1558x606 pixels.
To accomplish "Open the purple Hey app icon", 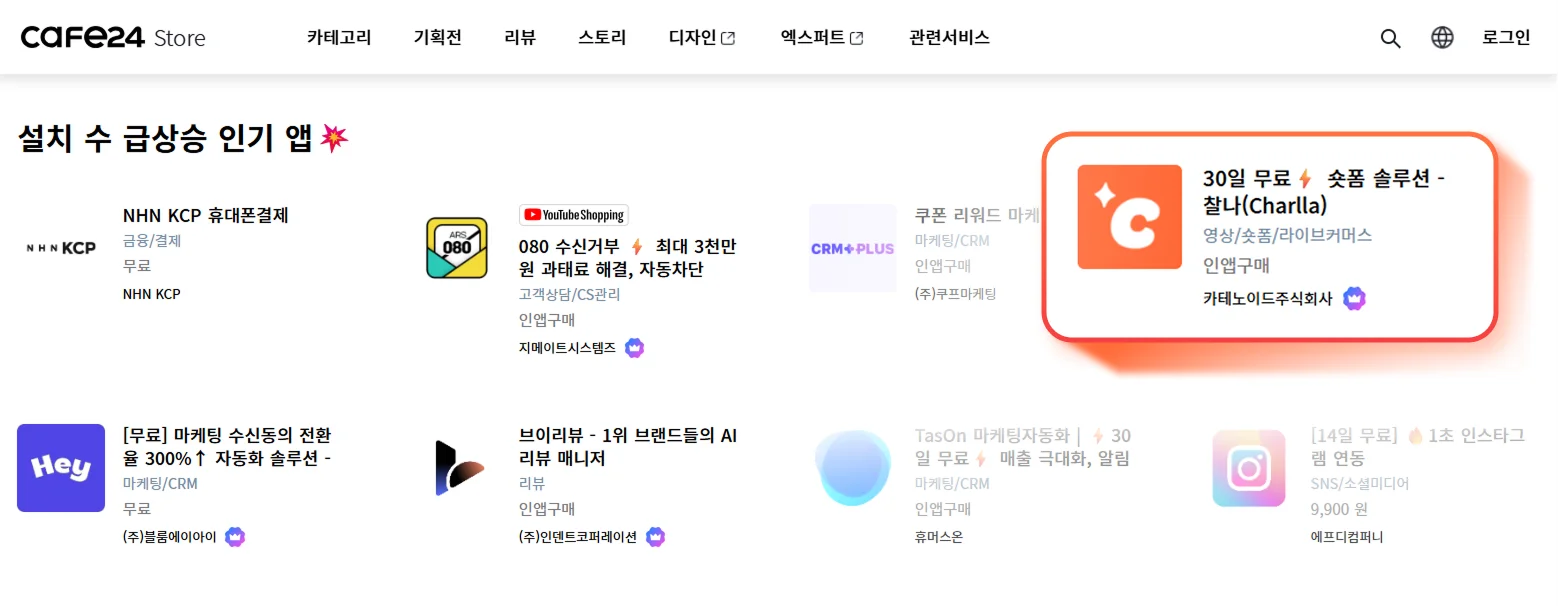I will (x=61, y=468).
